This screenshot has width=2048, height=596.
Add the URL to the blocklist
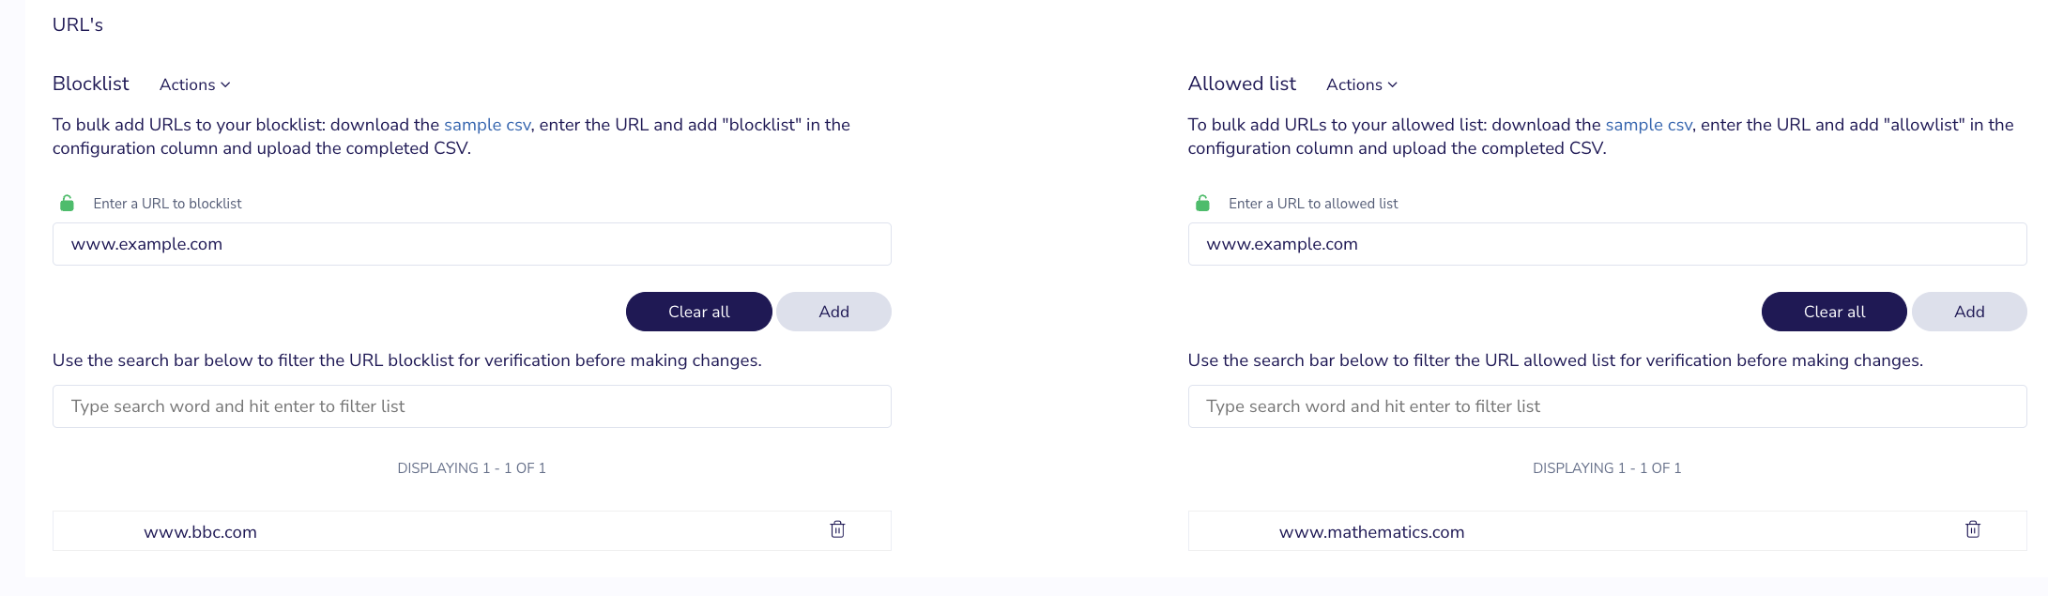click(x=834, y=312)
